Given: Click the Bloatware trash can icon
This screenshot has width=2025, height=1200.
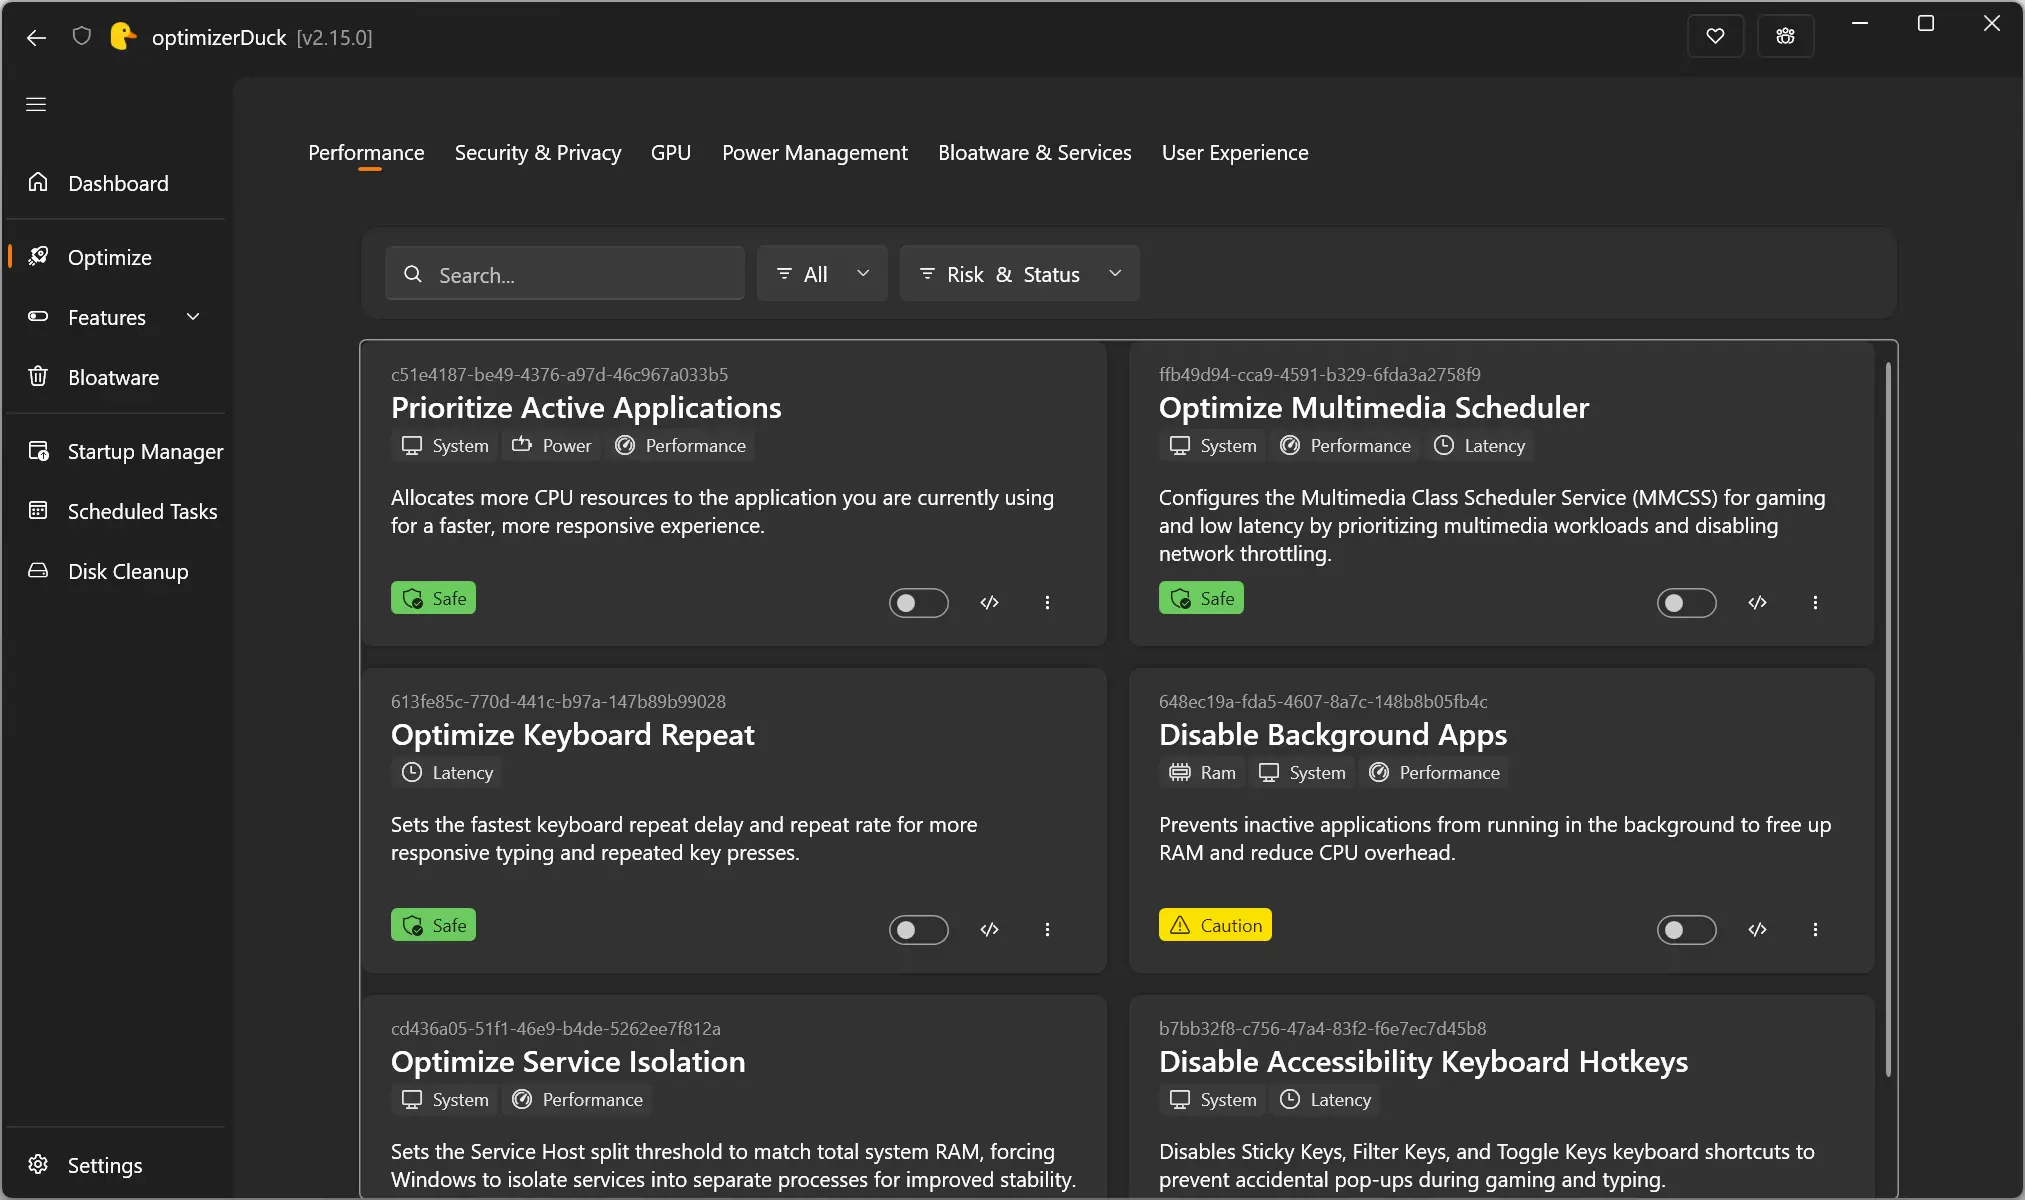Looking at the screenshot, I should pyautogui.click(x=38, y=376).
